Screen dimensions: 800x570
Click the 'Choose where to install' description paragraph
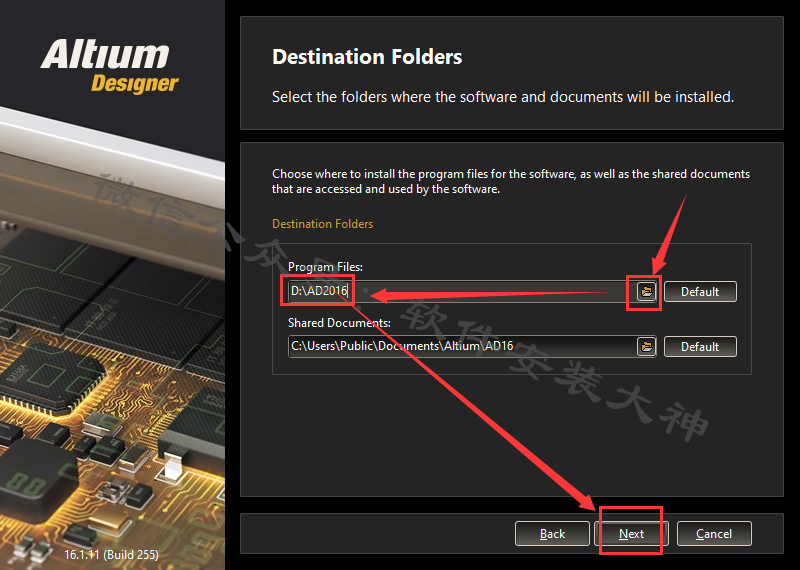[511, 181]
